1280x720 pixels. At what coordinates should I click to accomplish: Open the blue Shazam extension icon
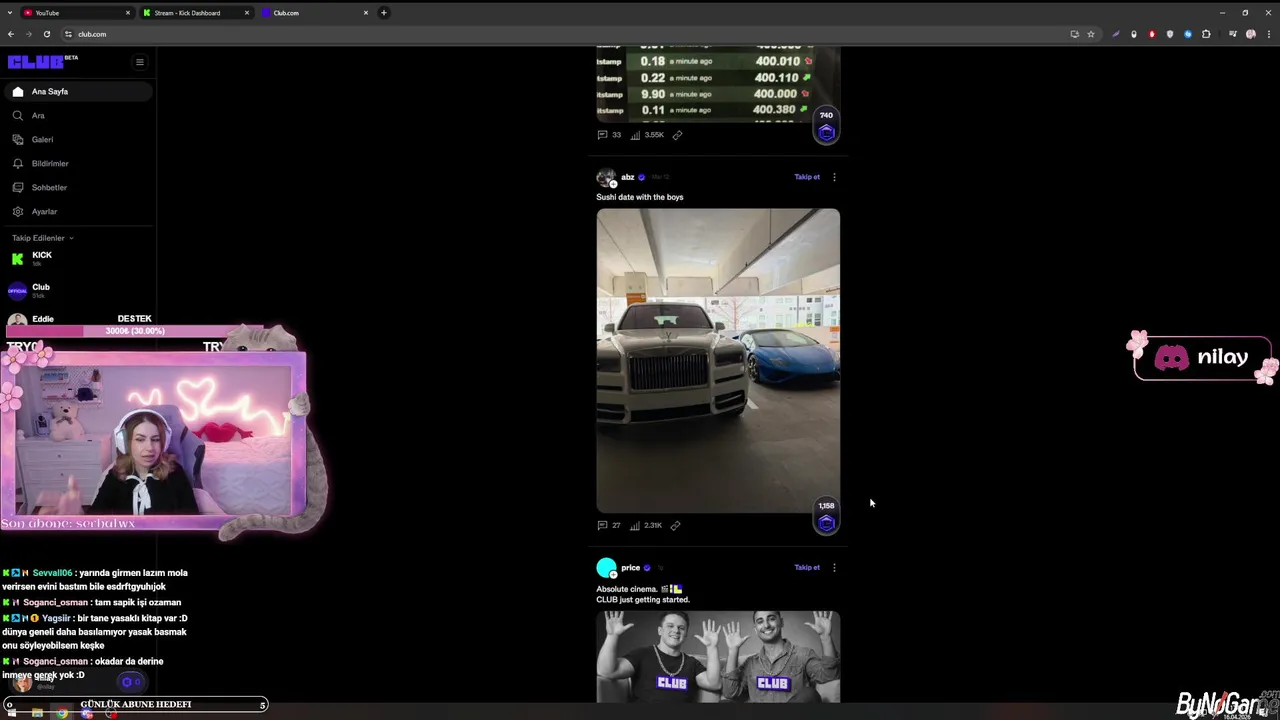pyautogui.click(x=1188, y=34)
